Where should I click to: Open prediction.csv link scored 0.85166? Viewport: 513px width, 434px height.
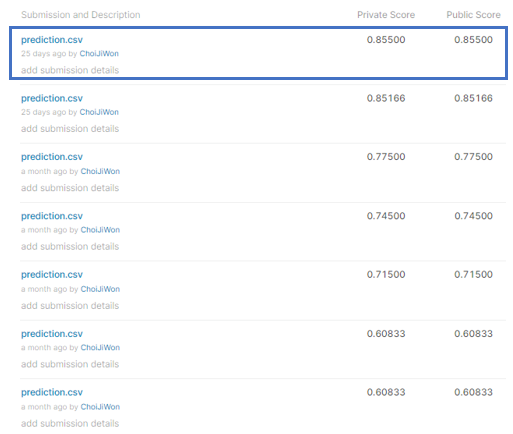[x=52, y=99]
